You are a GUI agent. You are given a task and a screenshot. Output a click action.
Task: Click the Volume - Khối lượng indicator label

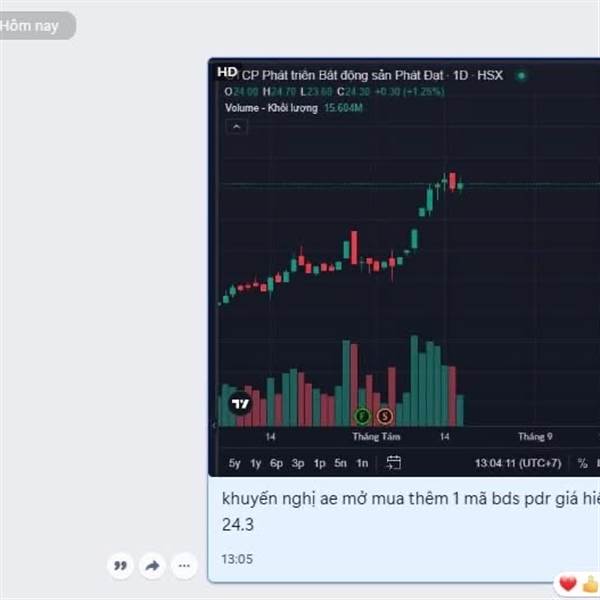click(271, 108)
